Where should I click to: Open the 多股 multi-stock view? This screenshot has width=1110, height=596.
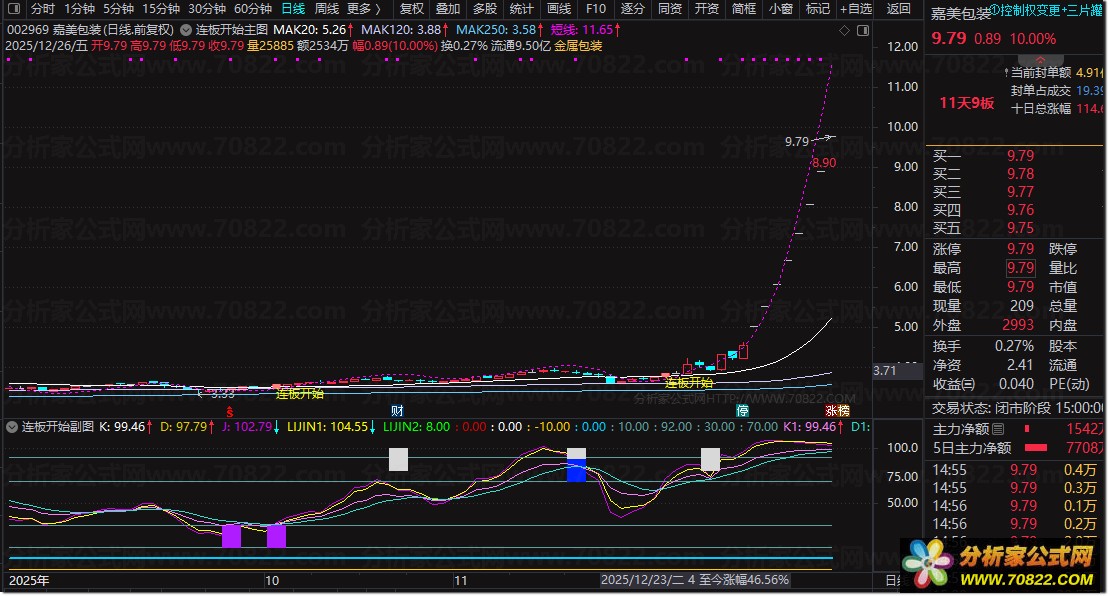[485, 8]
